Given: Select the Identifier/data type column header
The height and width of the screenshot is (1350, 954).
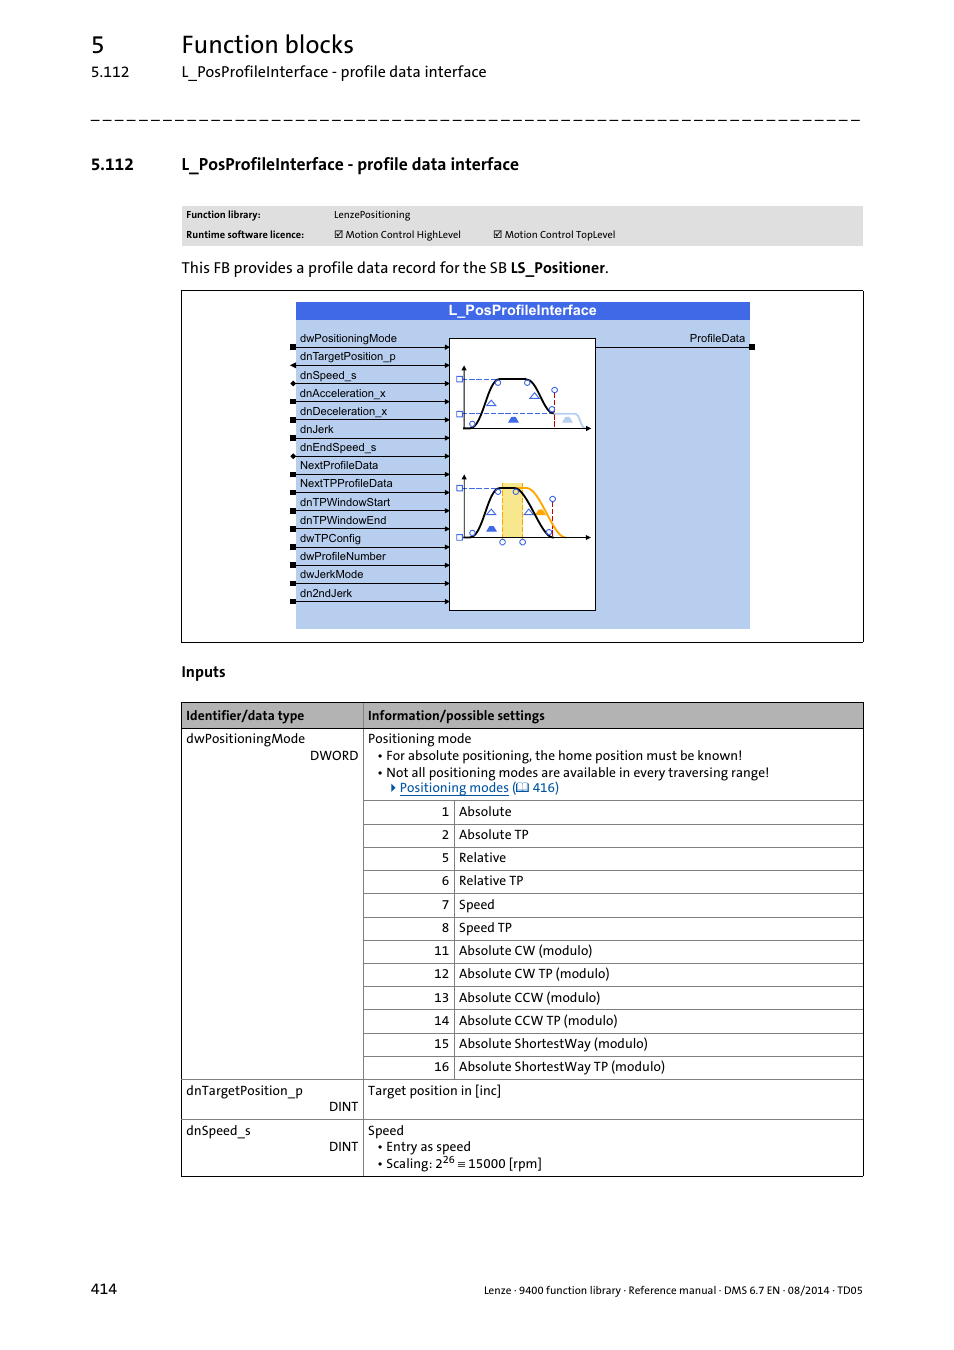Looking at the screenshot, I should click(245, 716).
